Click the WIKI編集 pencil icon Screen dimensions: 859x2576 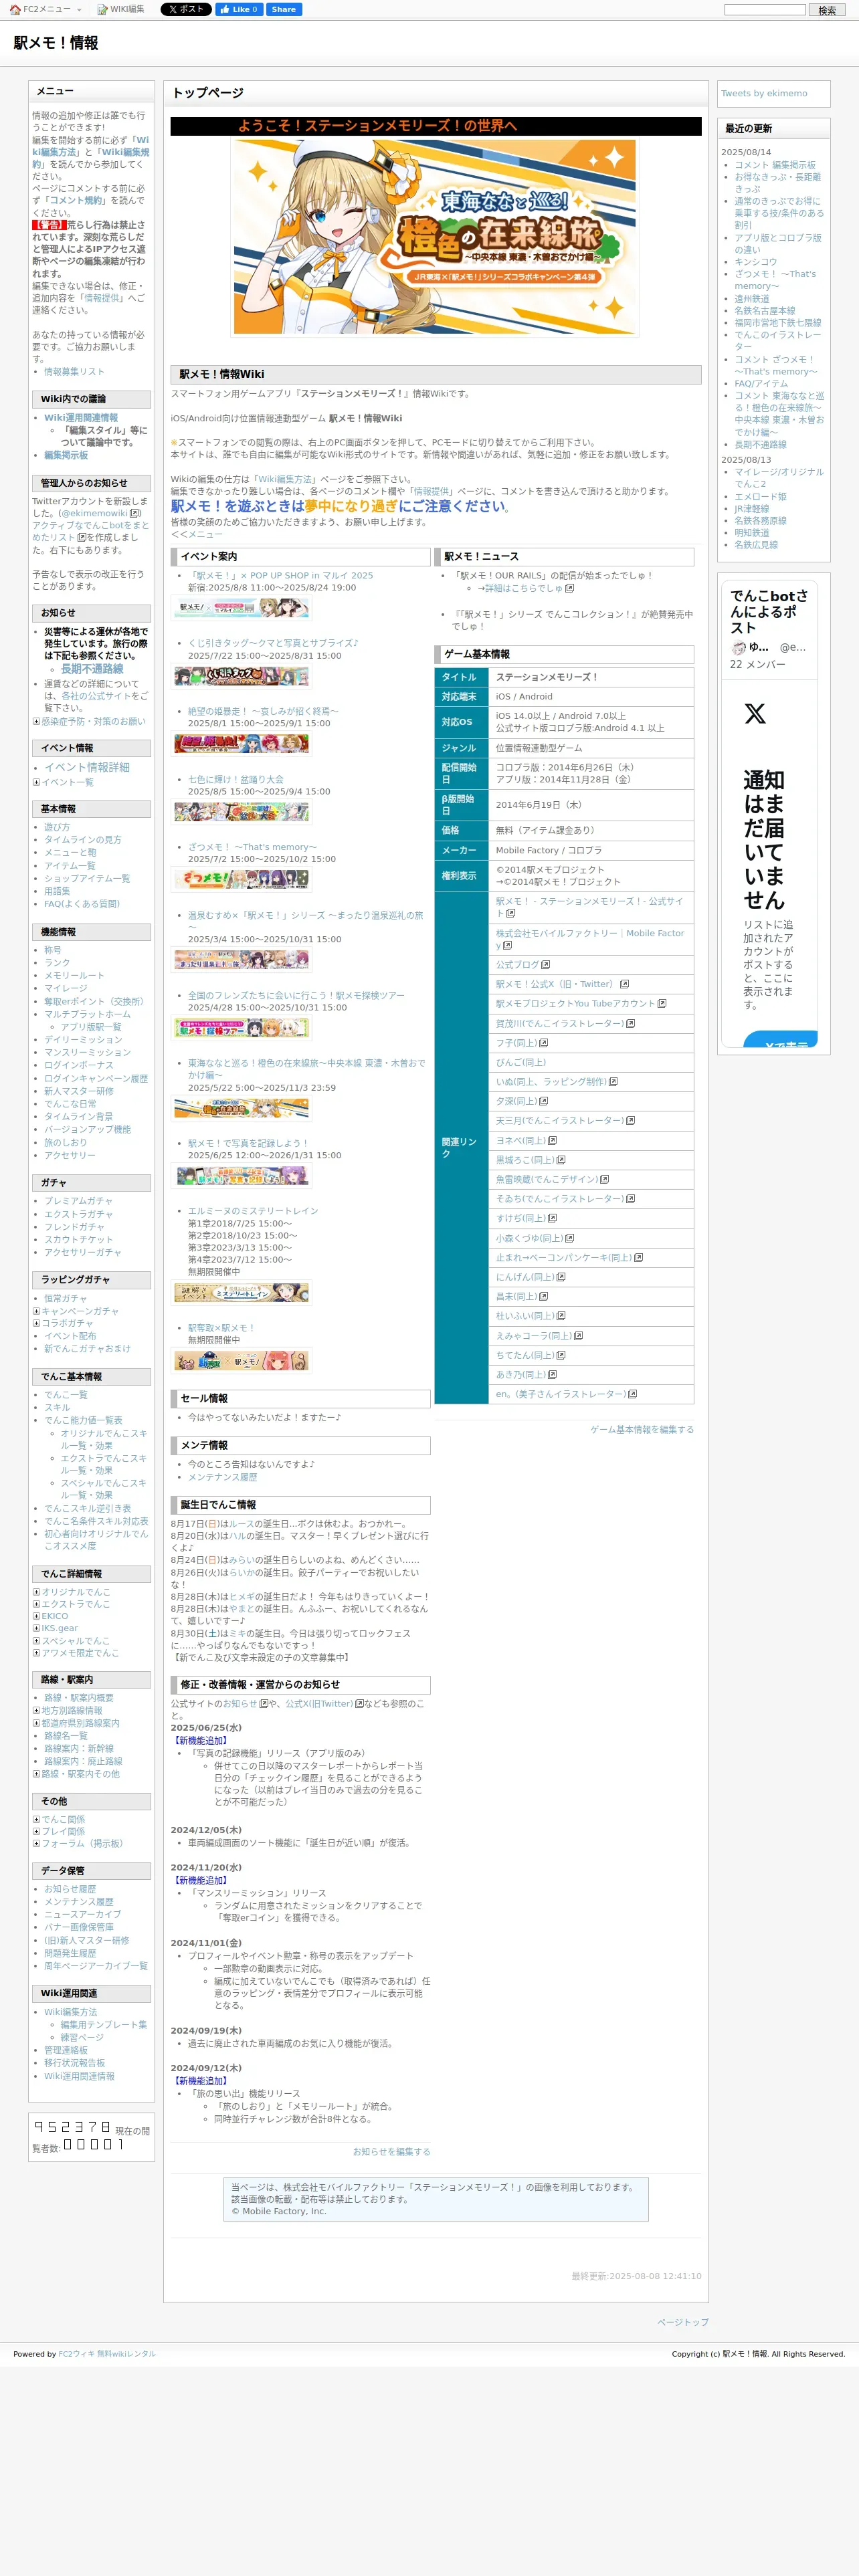pos(102,10)
